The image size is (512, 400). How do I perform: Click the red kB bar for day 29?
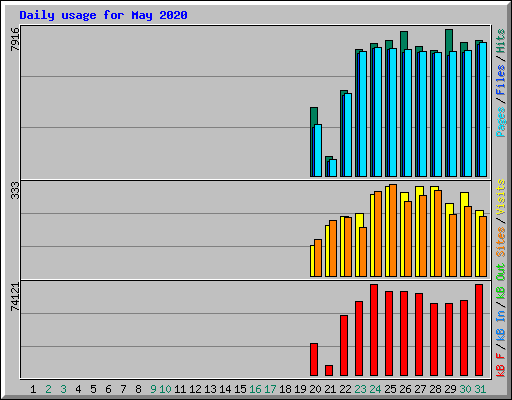(x=449, y=340)
